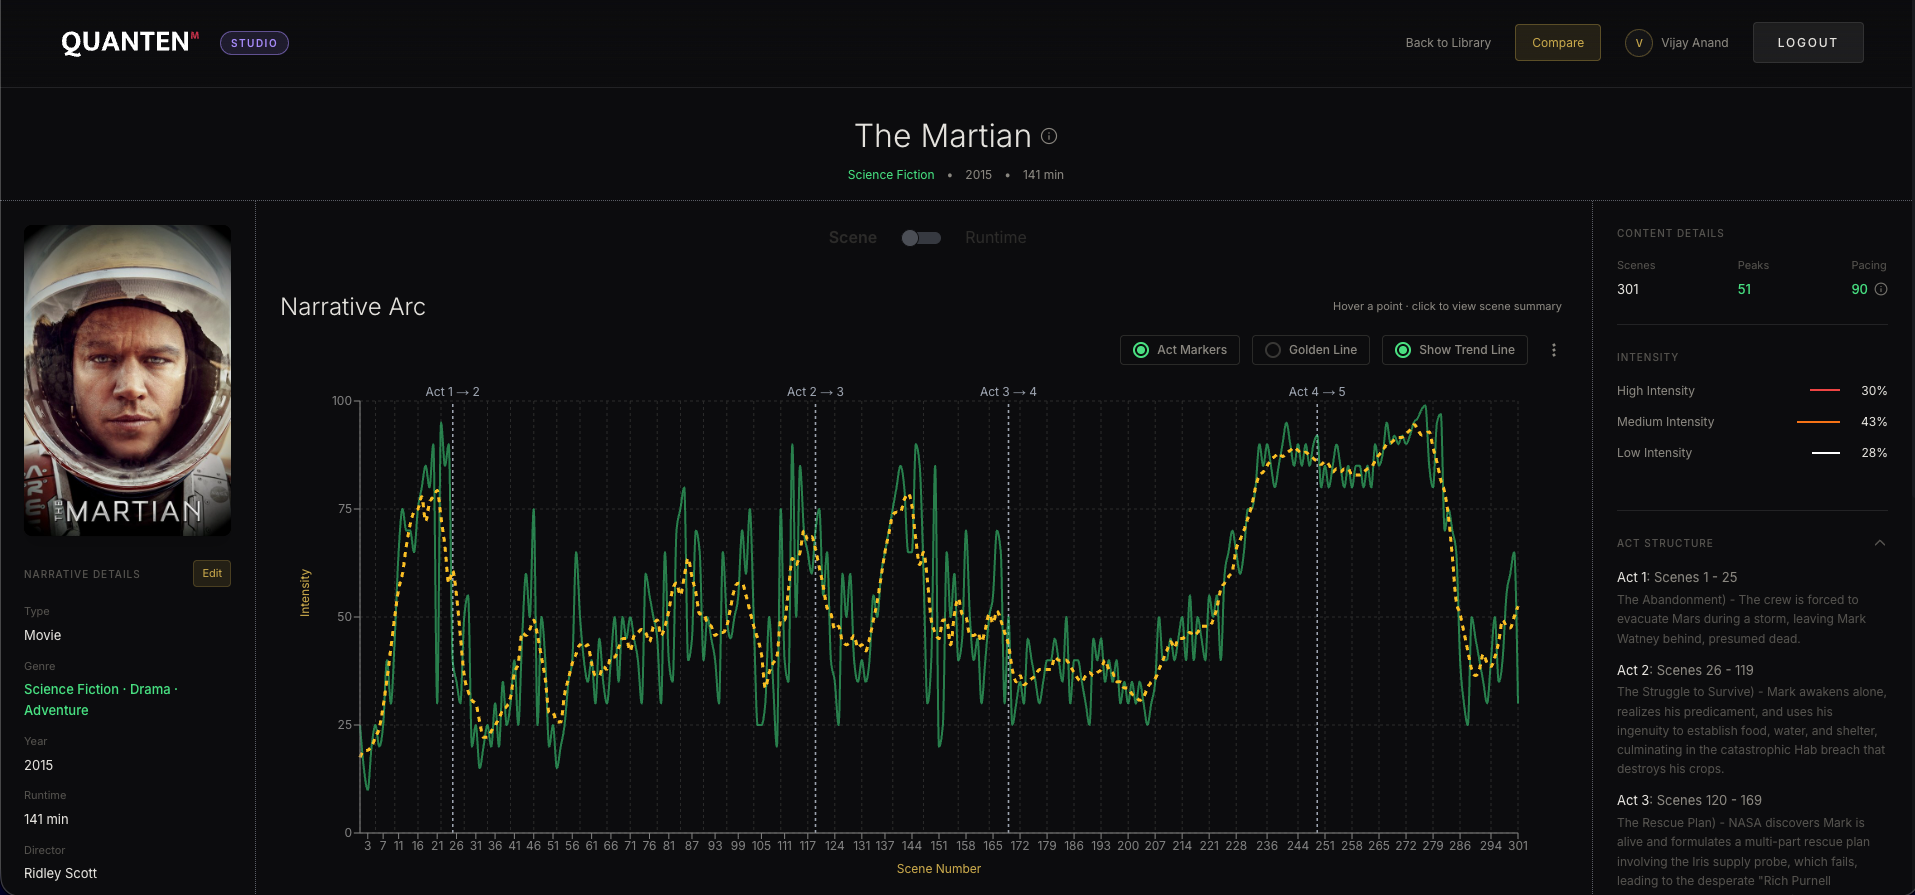Click the Pacing info icon
This screenshot has width=1915, height=895.
tap(1881, 289)
